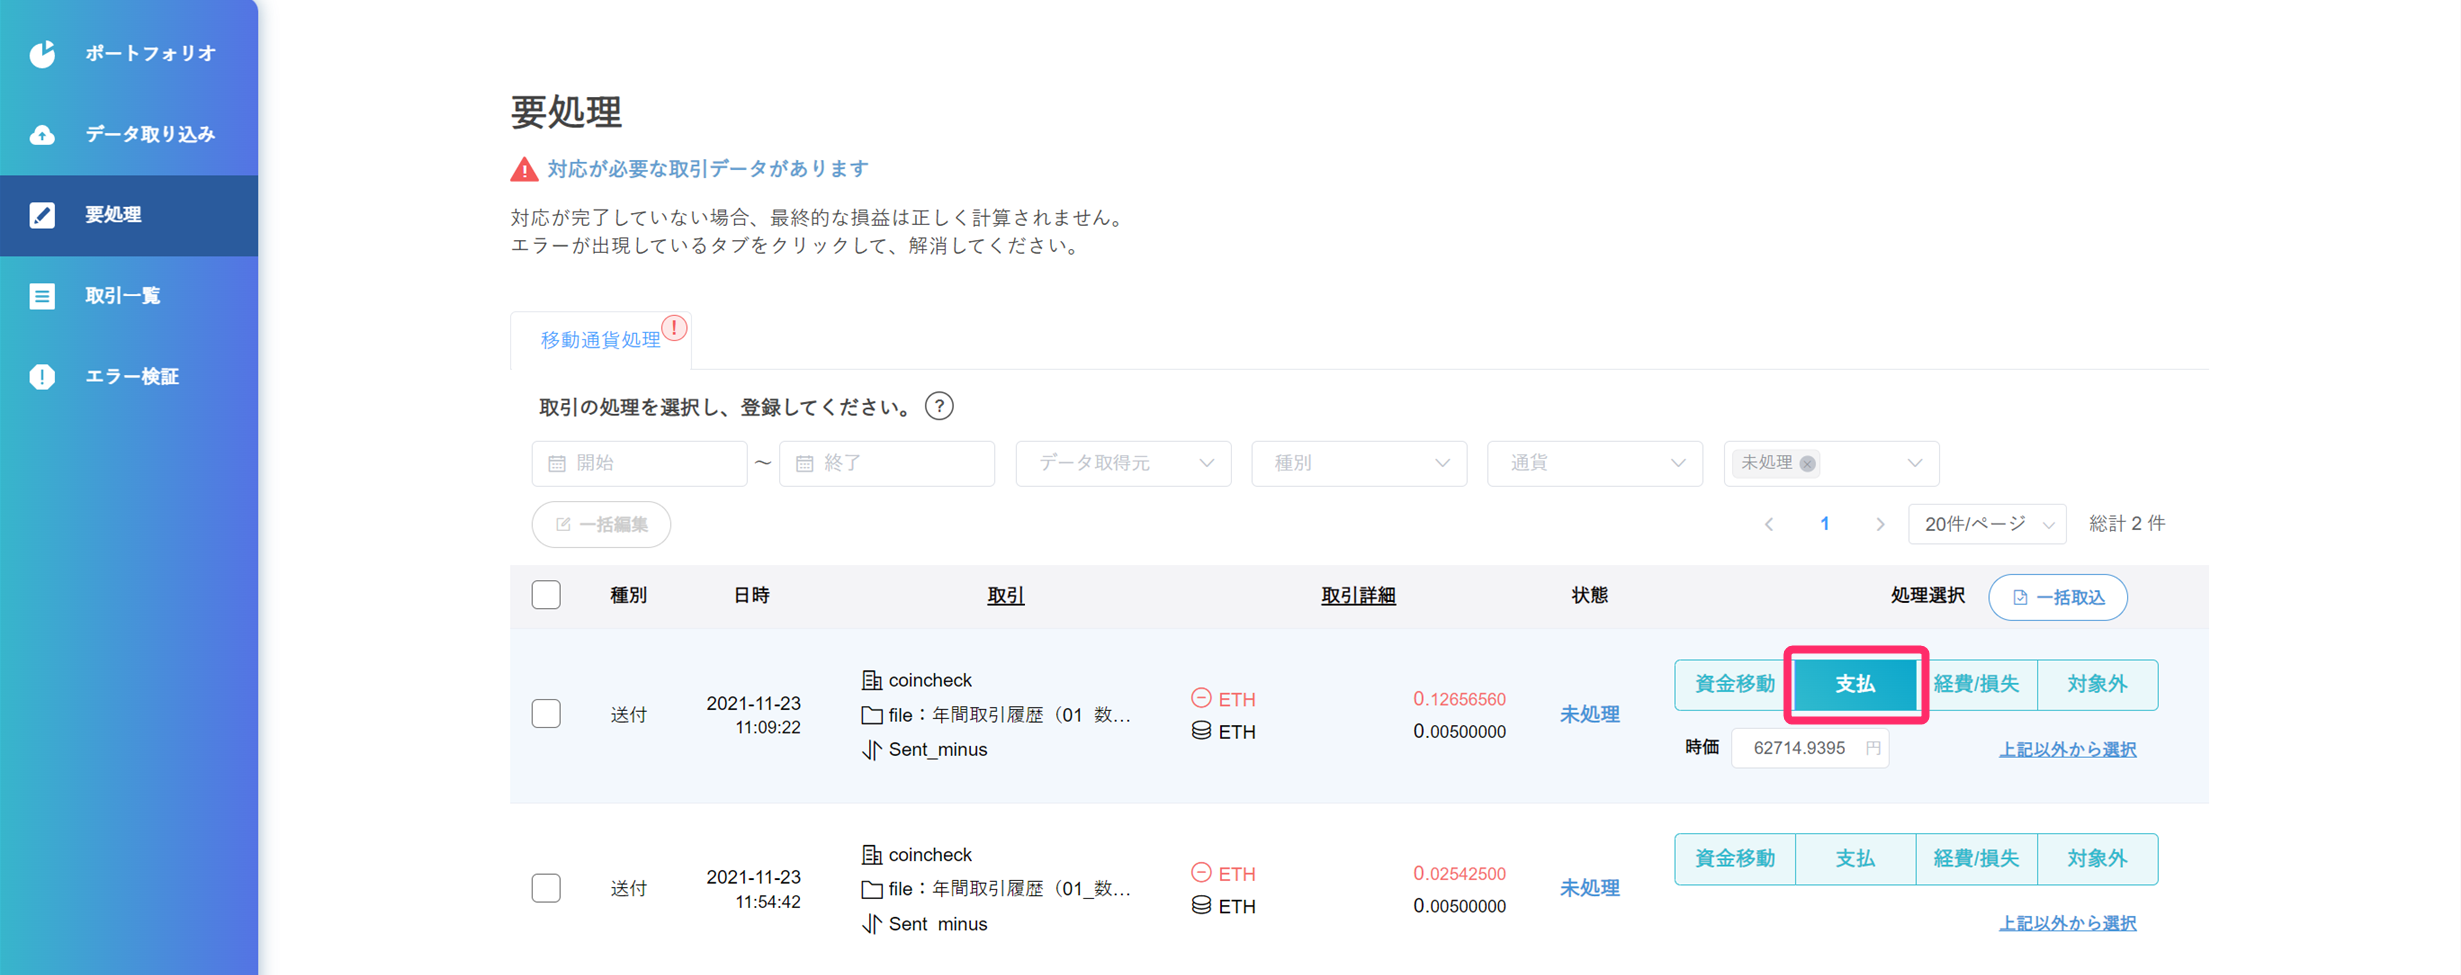This screenshot has height=975, width=2461.
Task: Click the red minus ETH icon for 0.02542500
Action: point(1201,872)
